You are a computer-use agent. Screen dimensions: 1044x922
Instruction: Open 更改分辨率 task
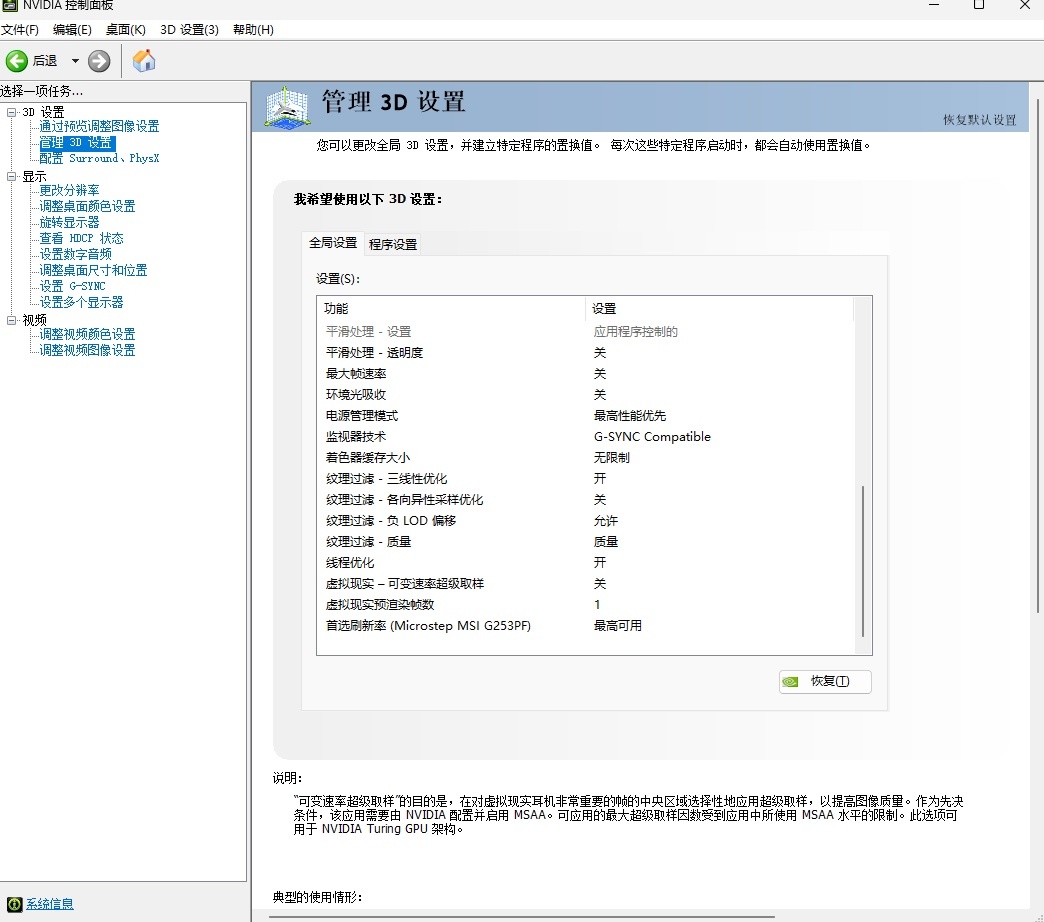tap(69, 190)
